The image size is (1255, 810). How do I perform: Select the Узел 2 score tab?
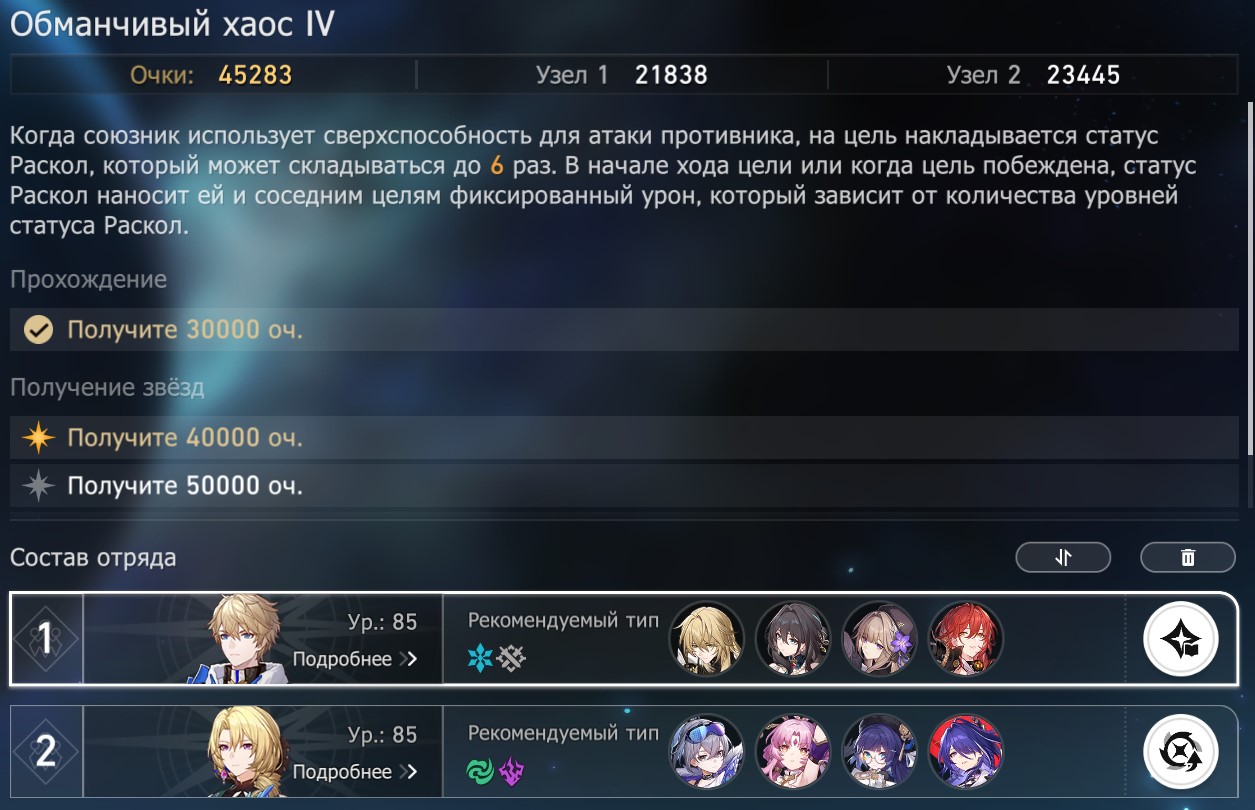[1034, 75]
